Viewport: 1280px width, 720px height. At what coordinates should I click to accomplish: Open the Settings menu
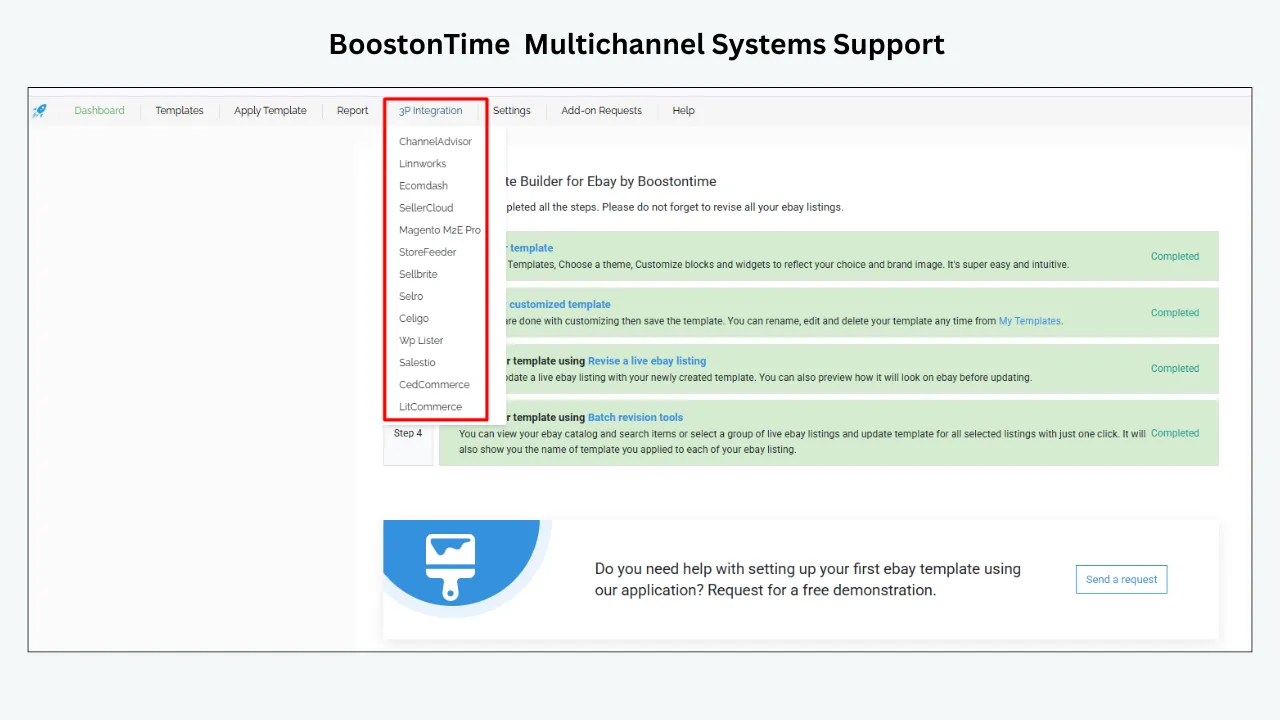click(512, 111)
